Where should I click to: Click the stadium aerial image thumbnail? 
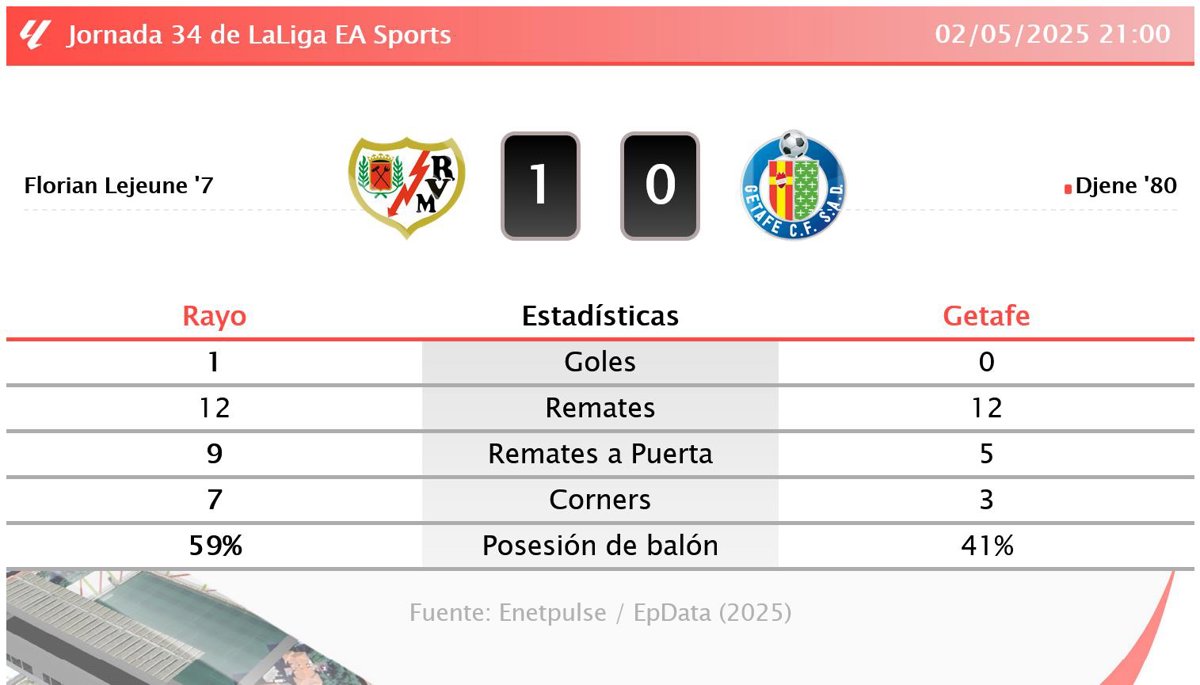(x=150, y=630)
